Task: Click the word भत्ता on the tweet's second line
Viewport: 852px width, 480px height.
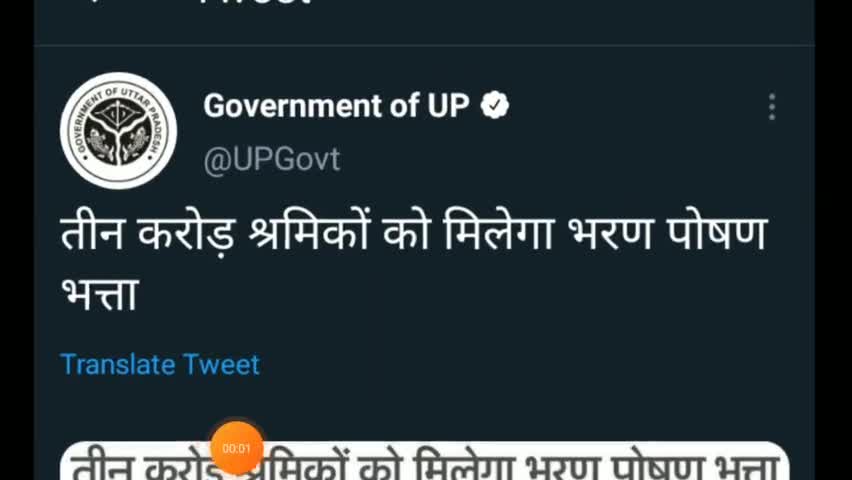Action: pyautogui.click(x=100, y=294)
